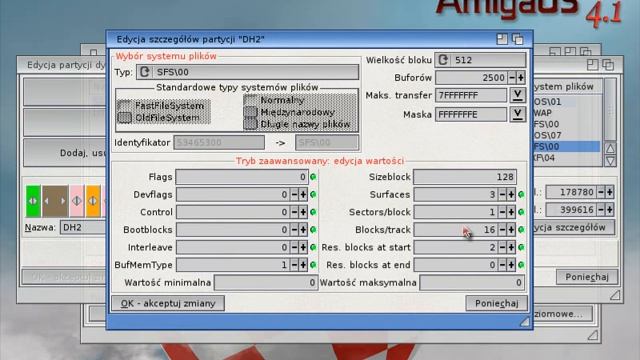This screenshot has height=360, width=640.
Task: Click the Identyfikator hex field
Action: pyautogui.click(x=219, y=142)
